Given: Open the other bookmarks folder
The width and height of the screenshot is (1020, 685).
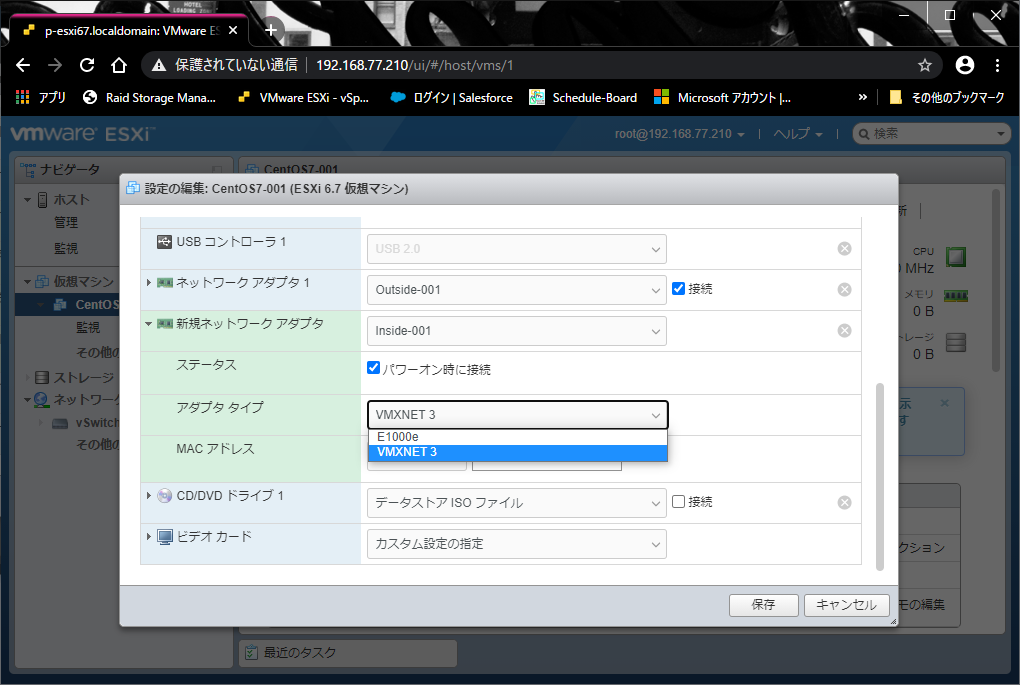Looking at the screenshot, I should 946,98.
